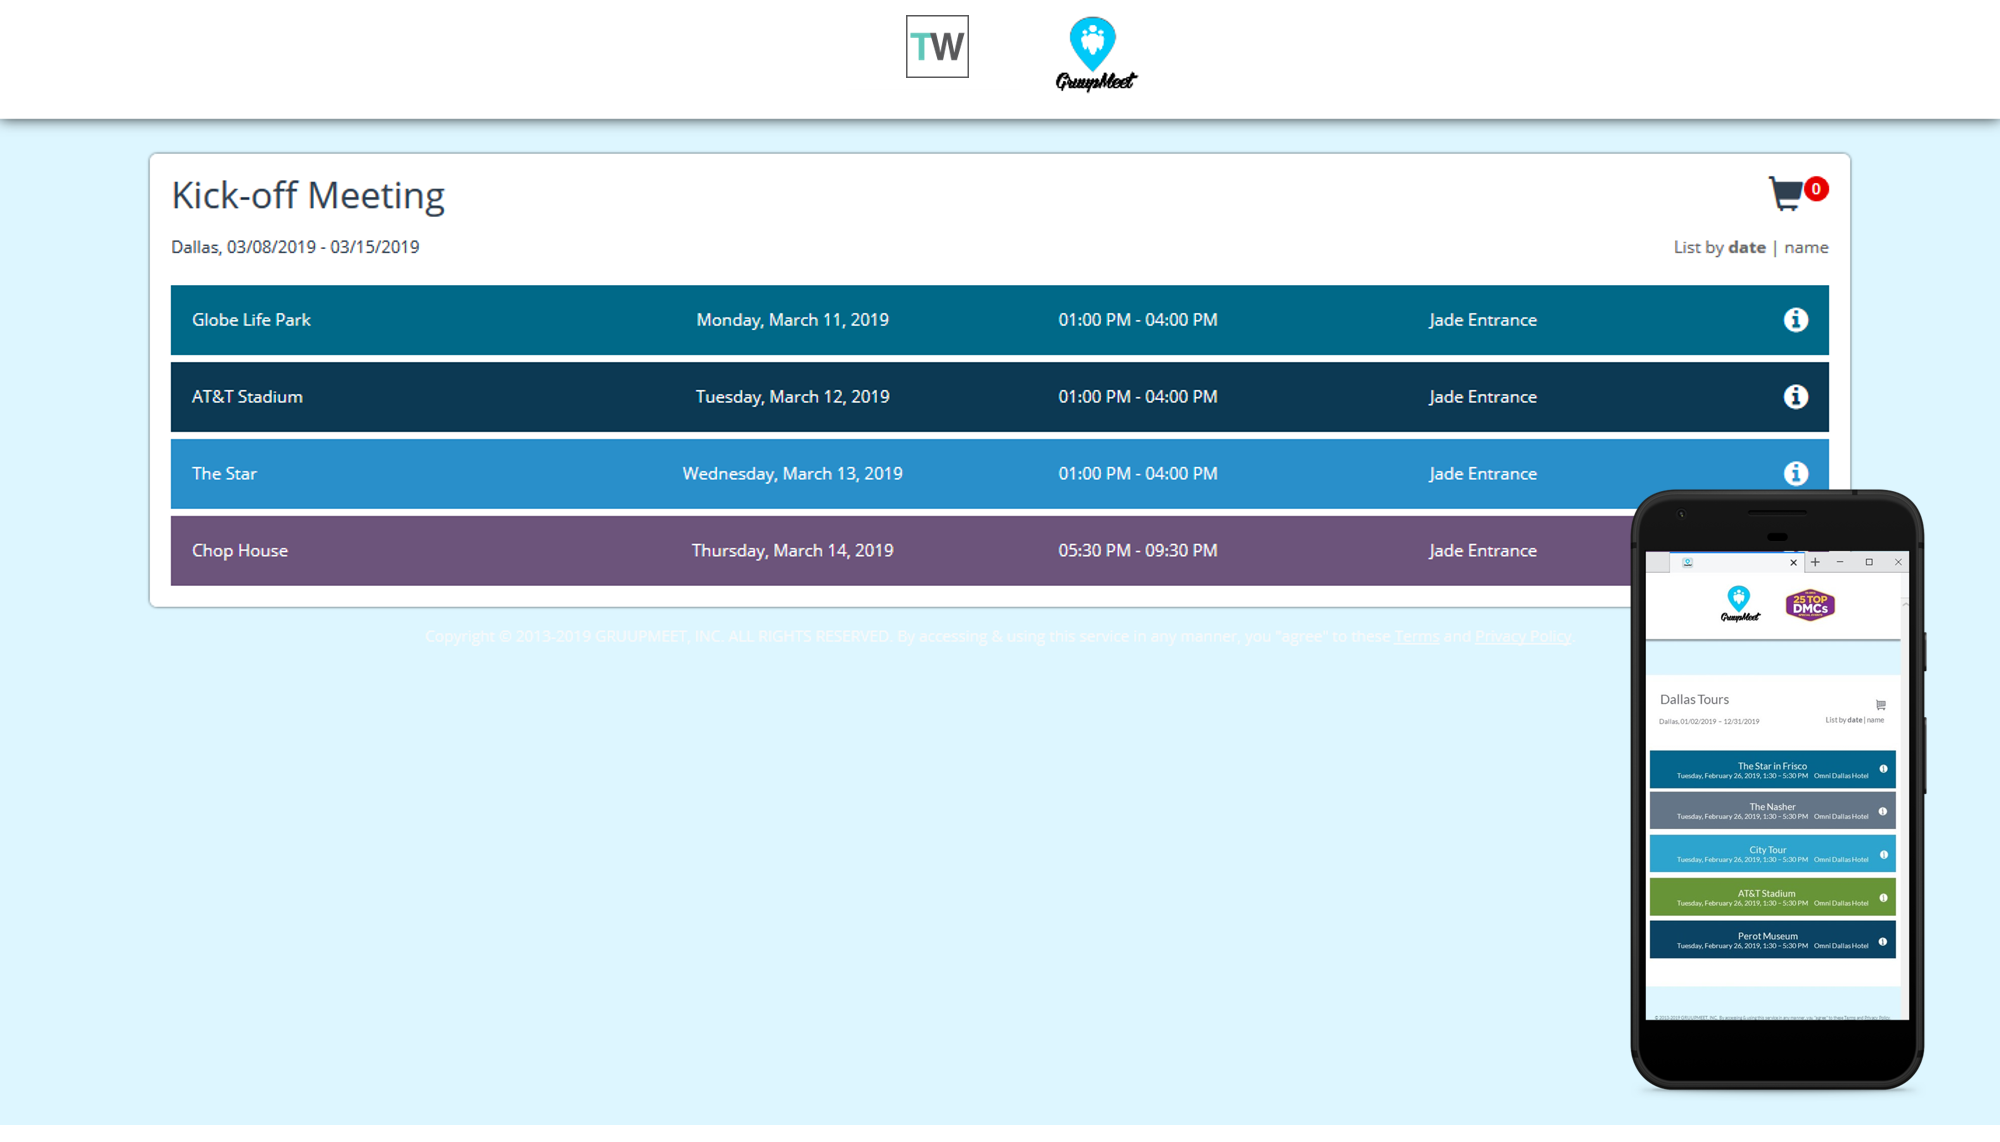Sort events by date
The height and width of the screenshot is (1142, 2000).
coord(1746,247)
